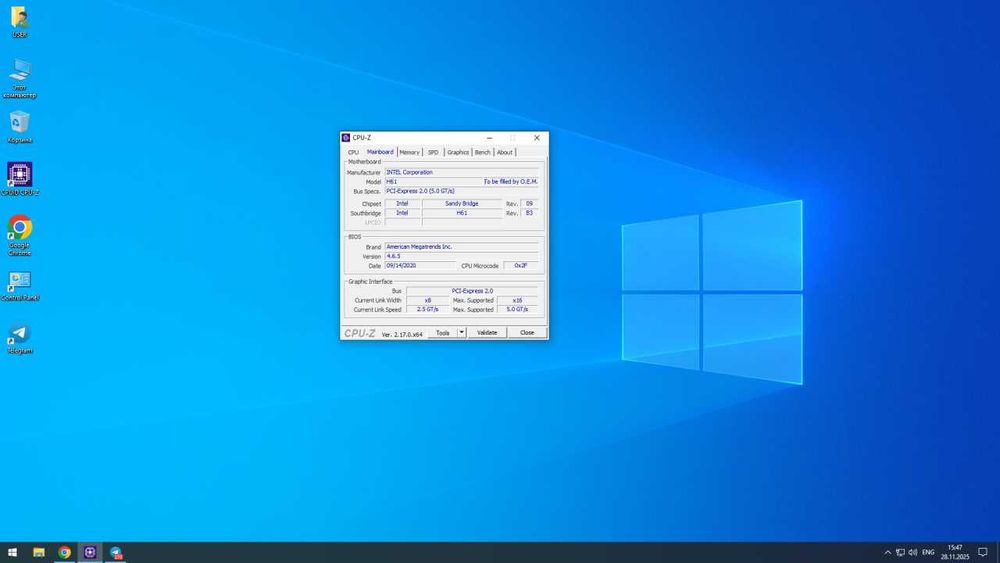Open the notification center icon
This screenshot has width=1000, height=563.
[x=983, y=552]
